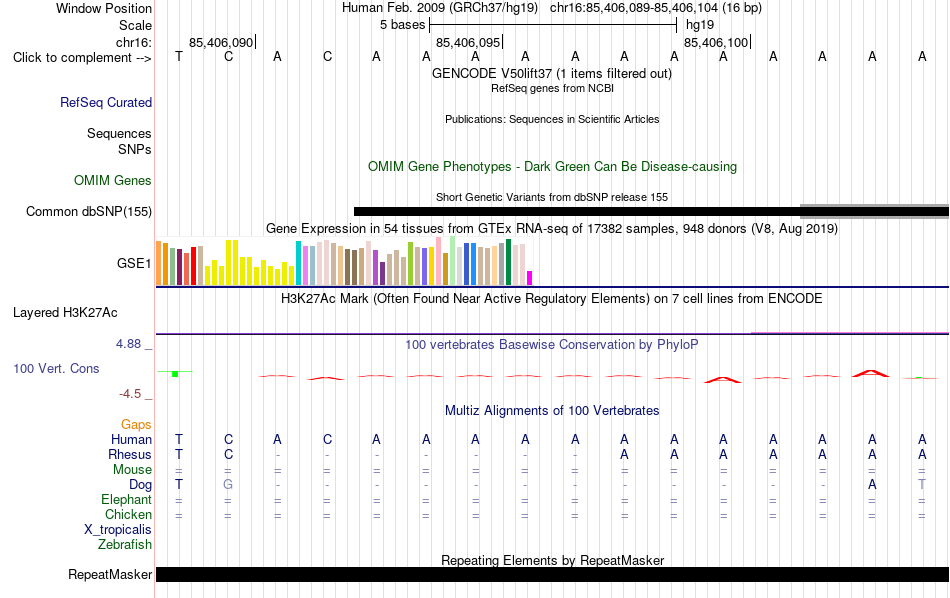Image resolution: width=950 pixels, height=598 pixels.
Task: Click 'RefSeq genes from NCBI' title
Action: 552,88
